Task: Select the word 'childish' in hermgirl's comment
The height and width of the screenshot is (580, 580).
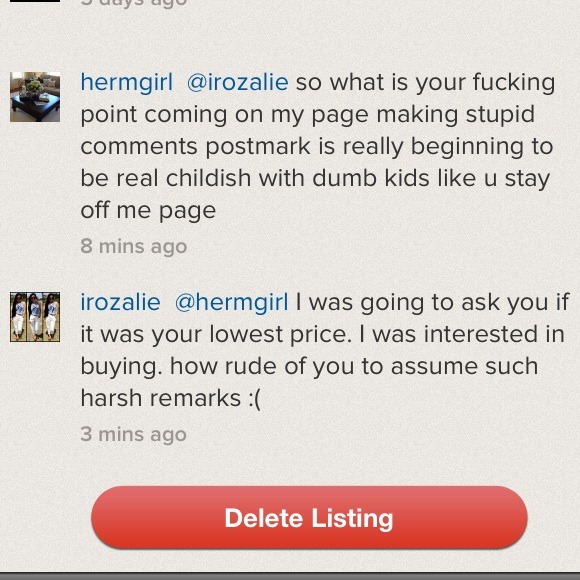Action: (x=208, y=178)
